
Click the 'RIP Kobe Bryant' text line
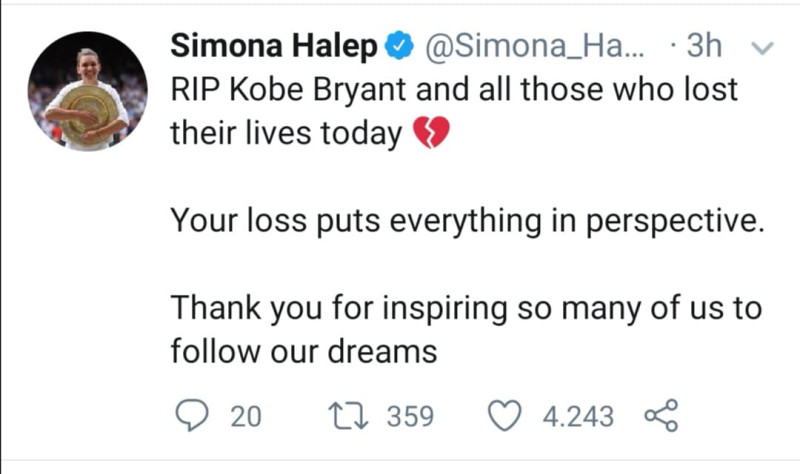click(454, 89)
